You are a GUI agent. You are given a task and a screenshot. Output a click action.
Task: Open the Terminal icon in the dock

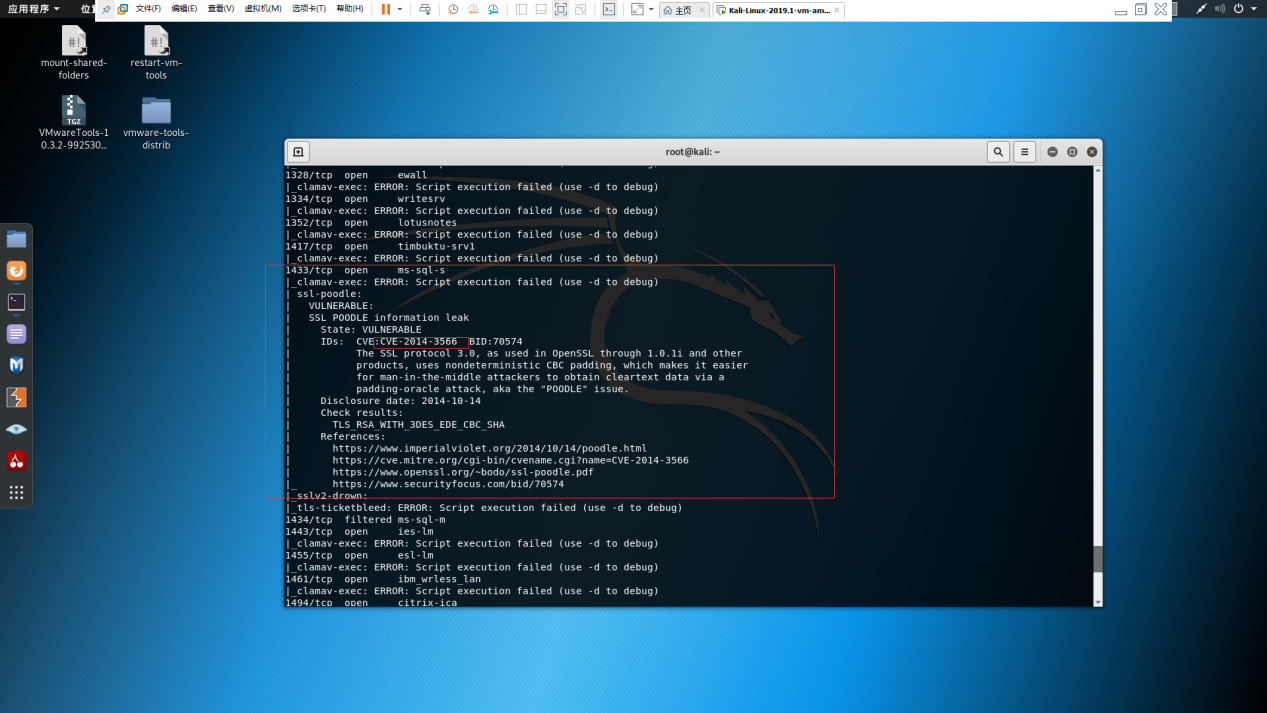click(16, 302)
